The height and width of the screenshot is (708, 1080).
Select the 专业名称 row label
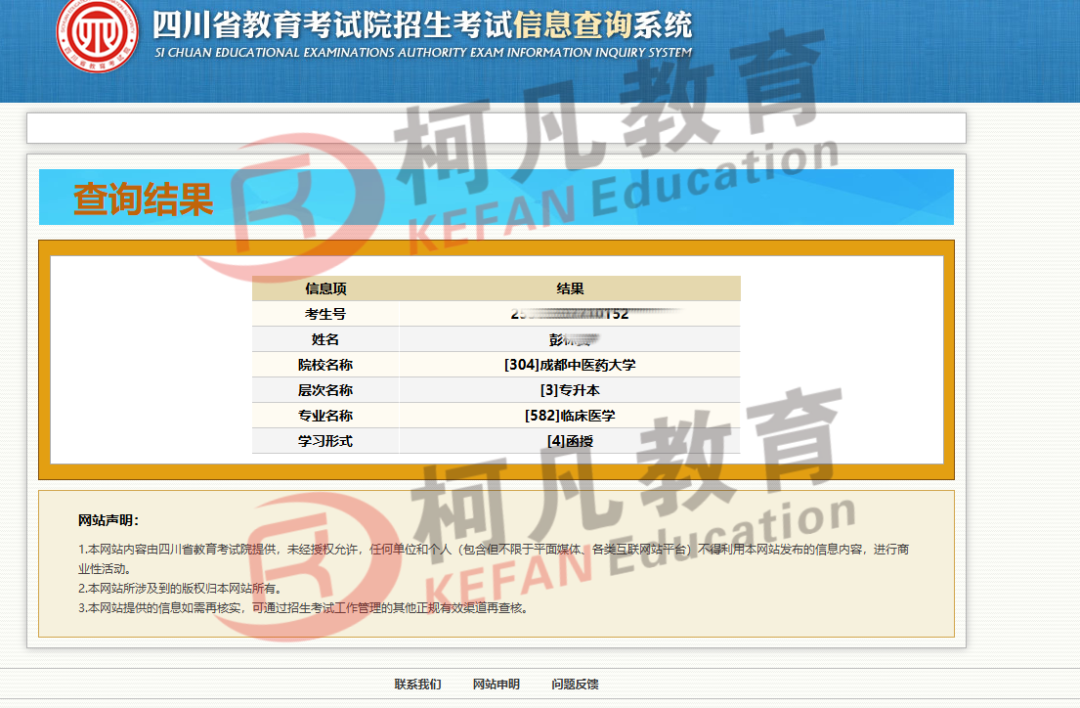click(325, 415)
